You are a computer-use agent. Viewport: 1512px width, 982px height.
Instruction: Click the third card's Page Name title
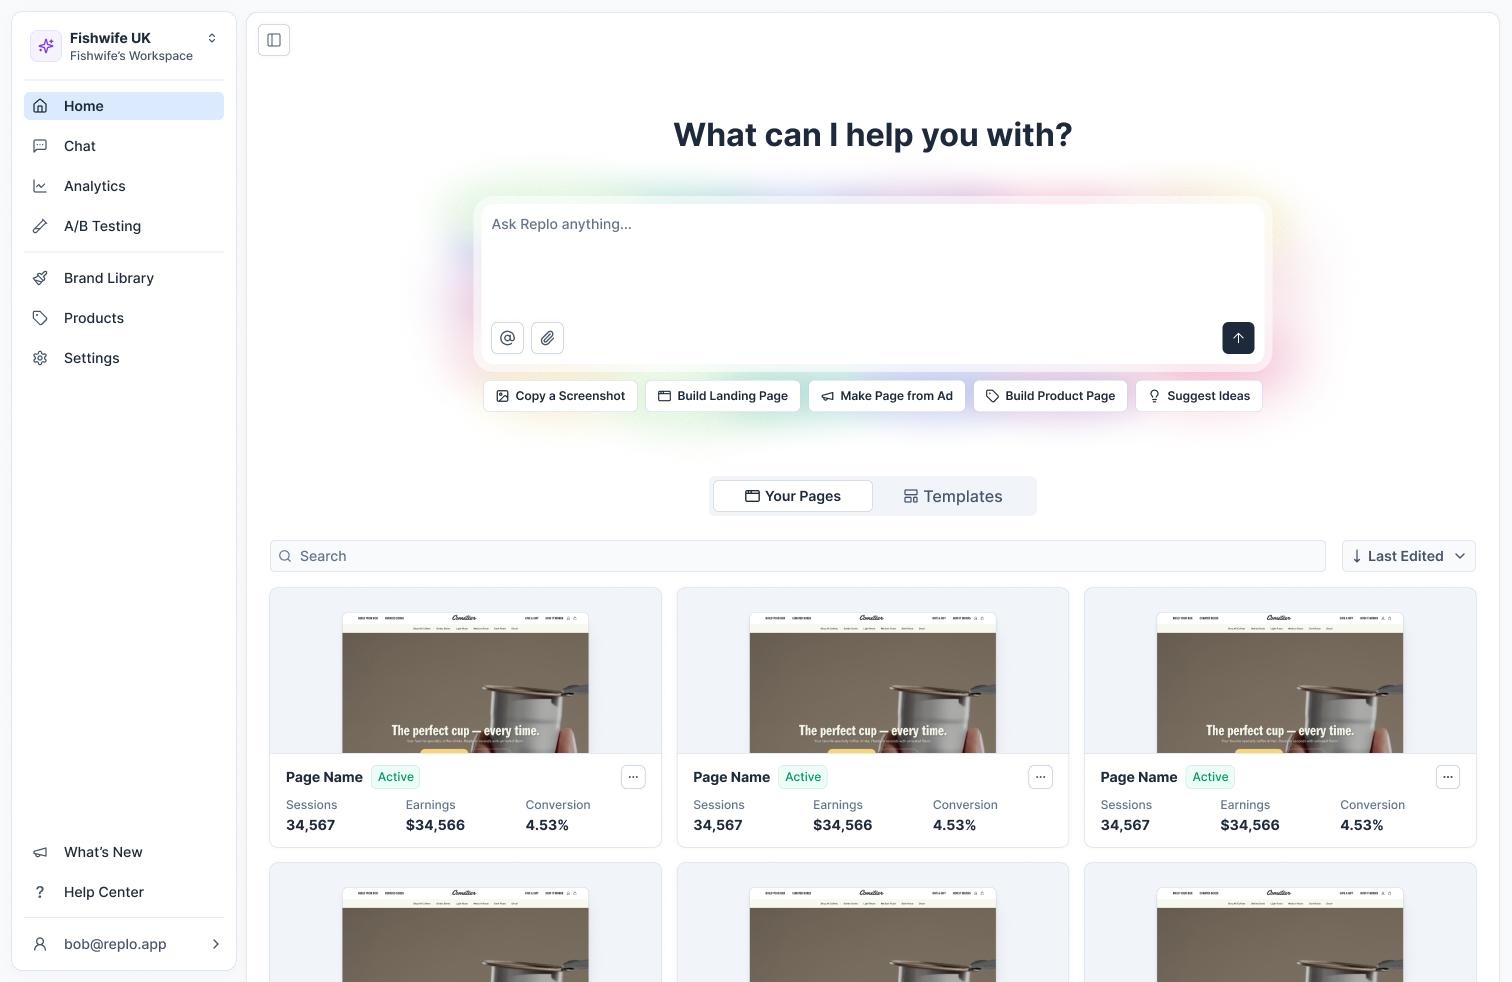coord(1139,777)
